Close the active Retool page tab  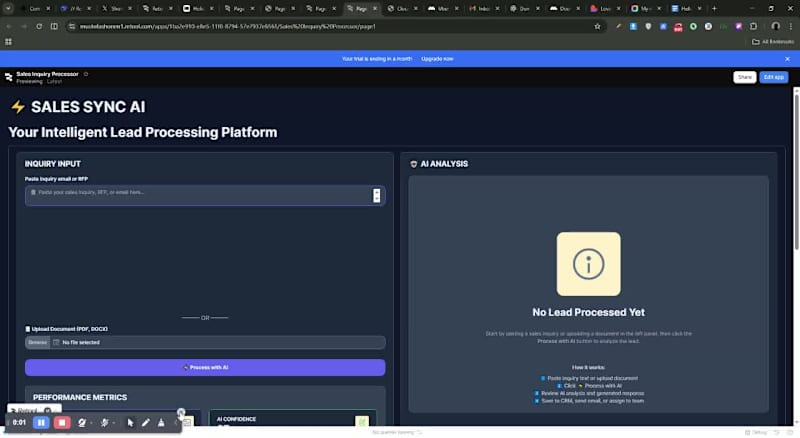pos(375,8)
